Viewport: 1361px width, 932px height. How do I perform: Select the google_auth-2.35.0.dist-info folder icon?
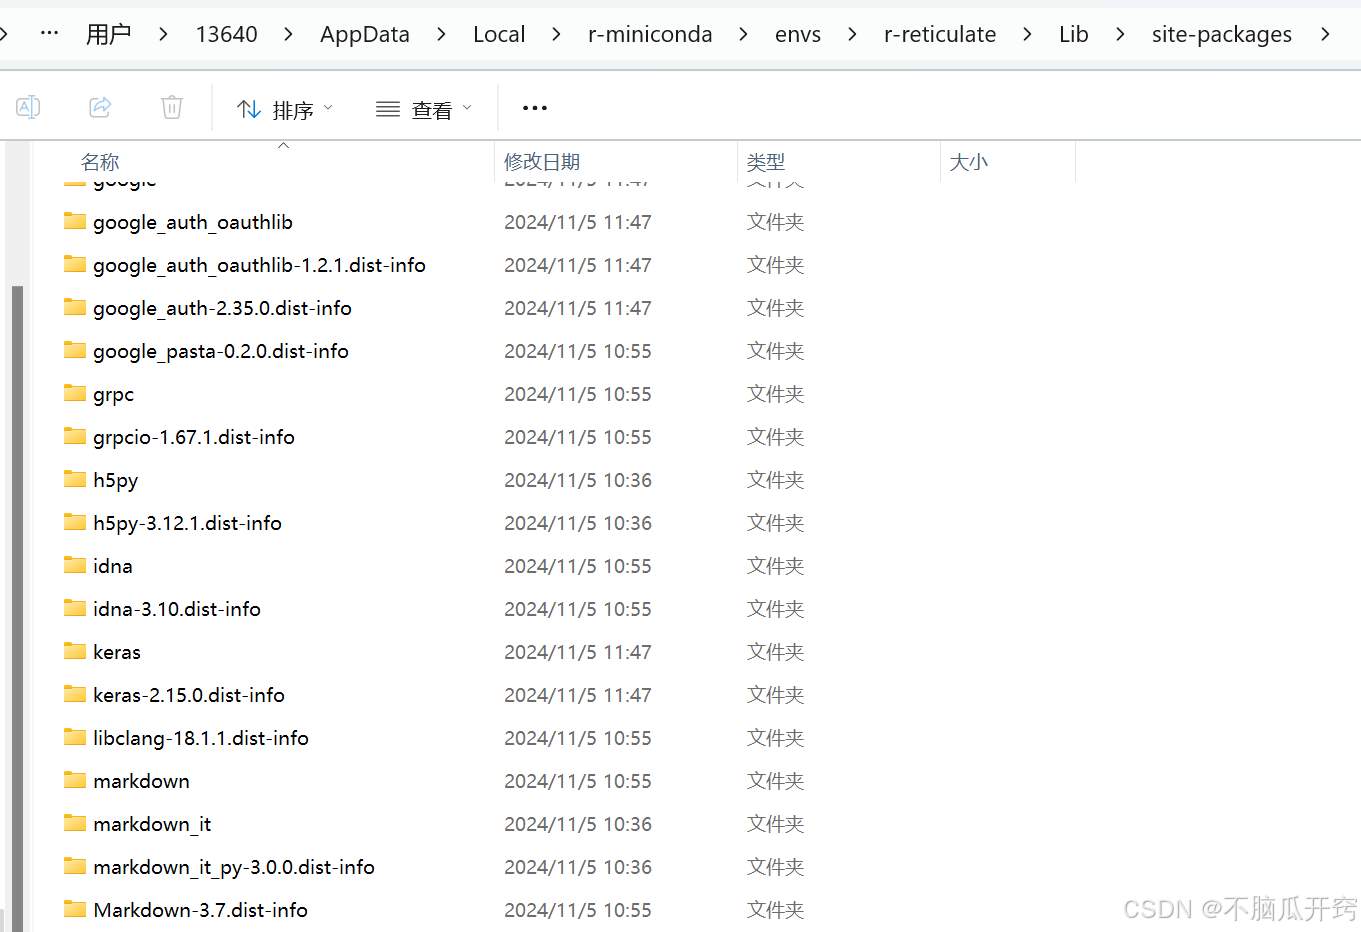[75, 307]
